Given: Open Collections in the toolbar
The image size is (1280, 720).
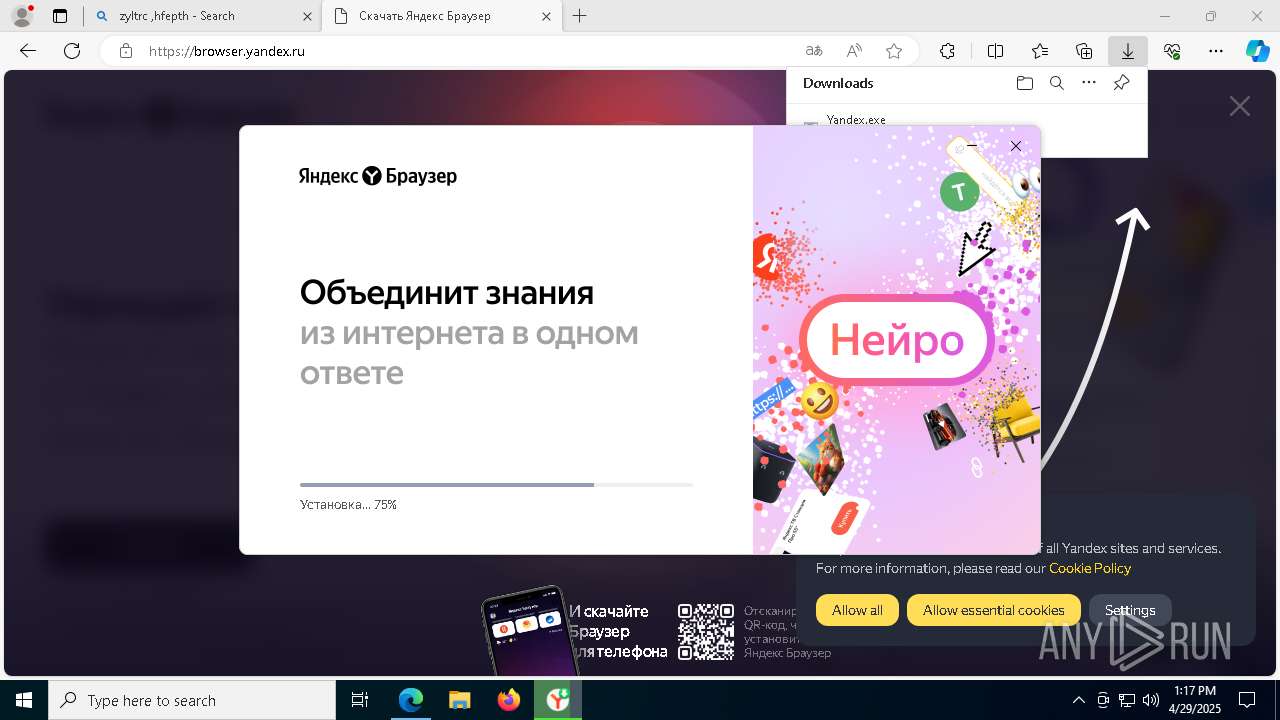Looking at the screenshot, I should point(1084,51).
